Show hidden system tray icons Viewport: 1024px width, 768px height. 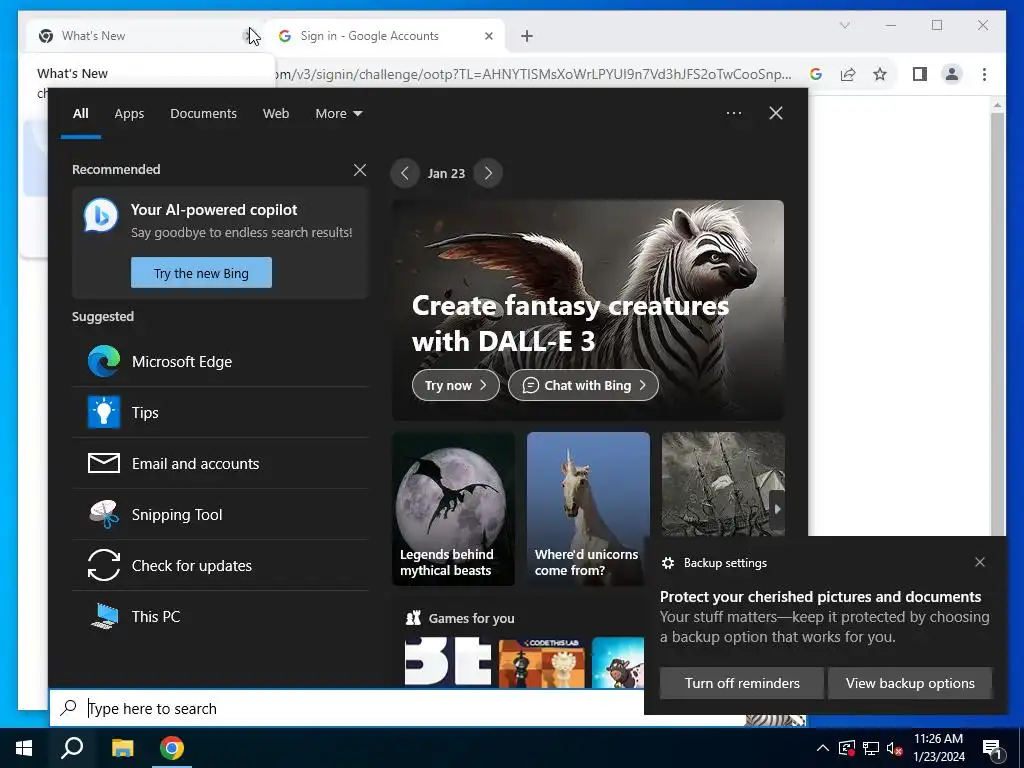click(x=823, y=748)
